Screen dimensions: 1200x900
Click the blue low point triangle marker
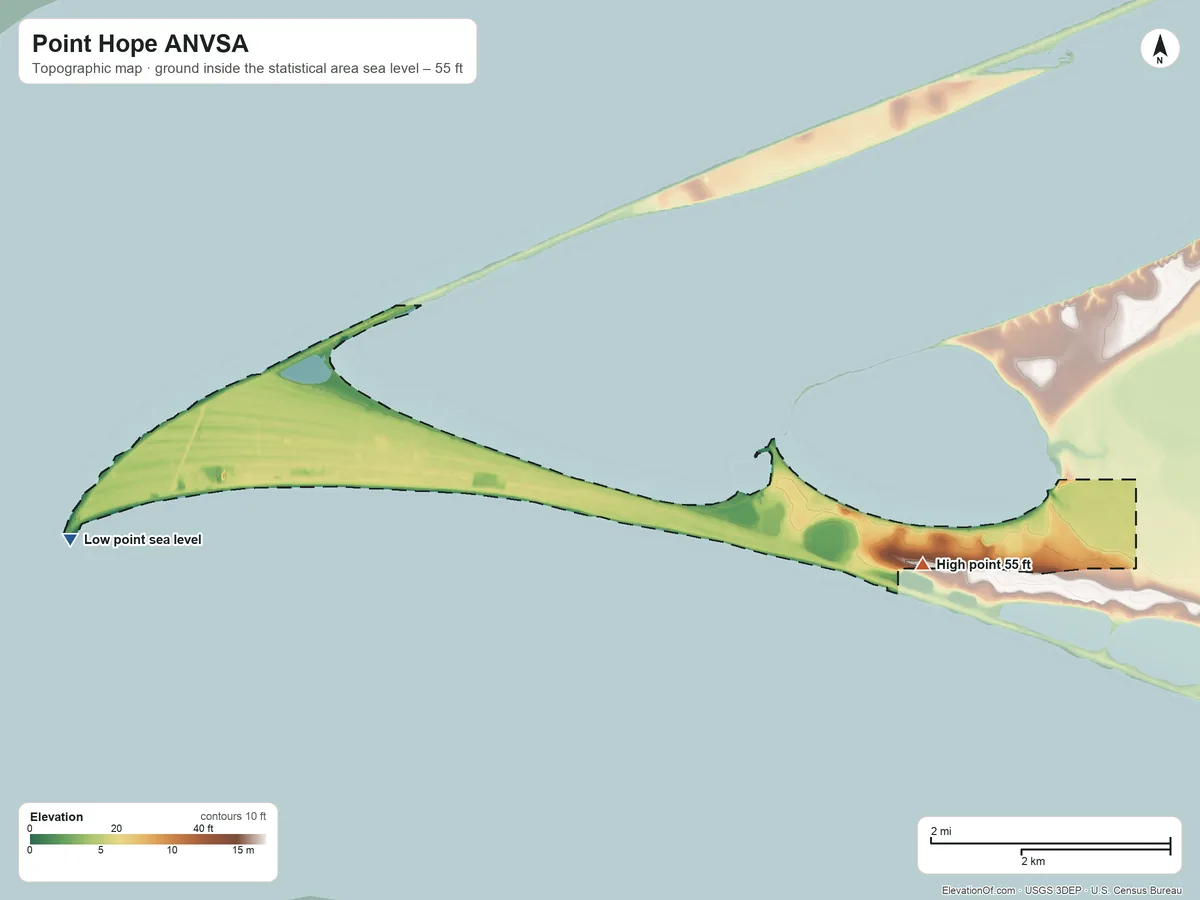[x=70, y=540]
